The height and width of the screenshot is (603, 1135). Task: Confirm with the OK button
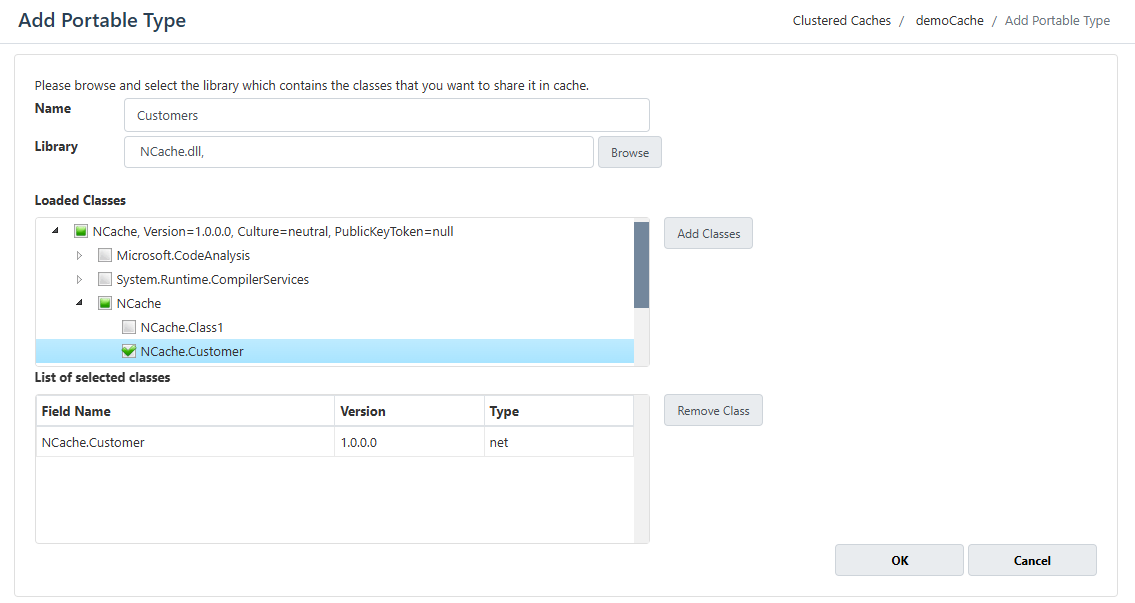click(x=899, y=560)
